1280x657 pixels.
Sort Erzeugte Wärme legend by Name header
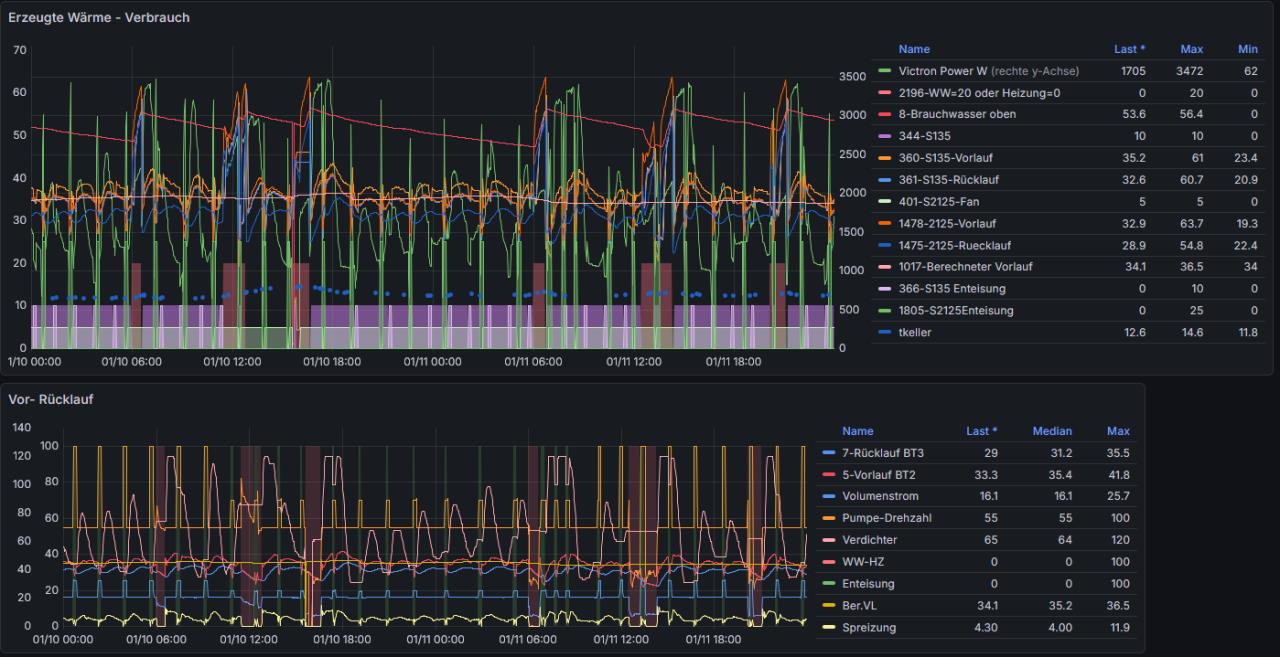point(914,49)
